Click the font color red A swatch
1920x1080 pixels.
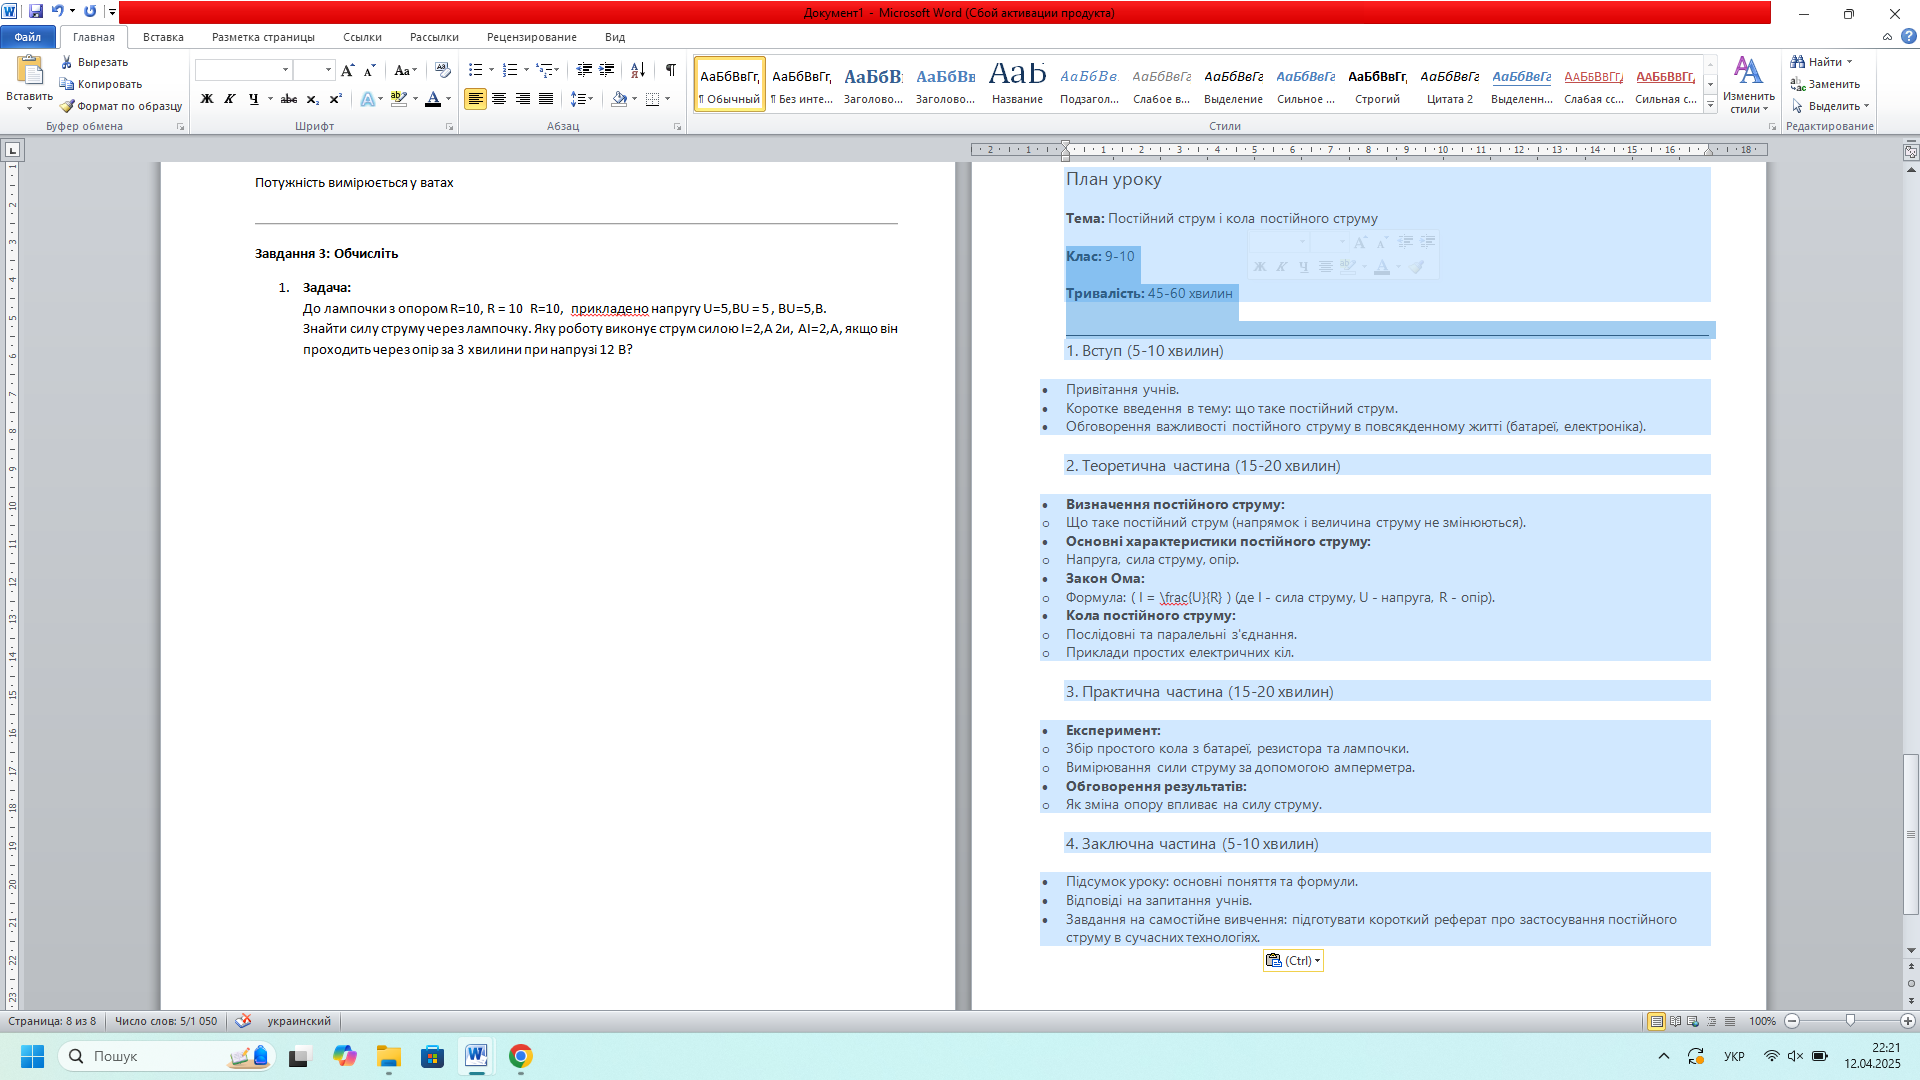[x=433, y=99]
